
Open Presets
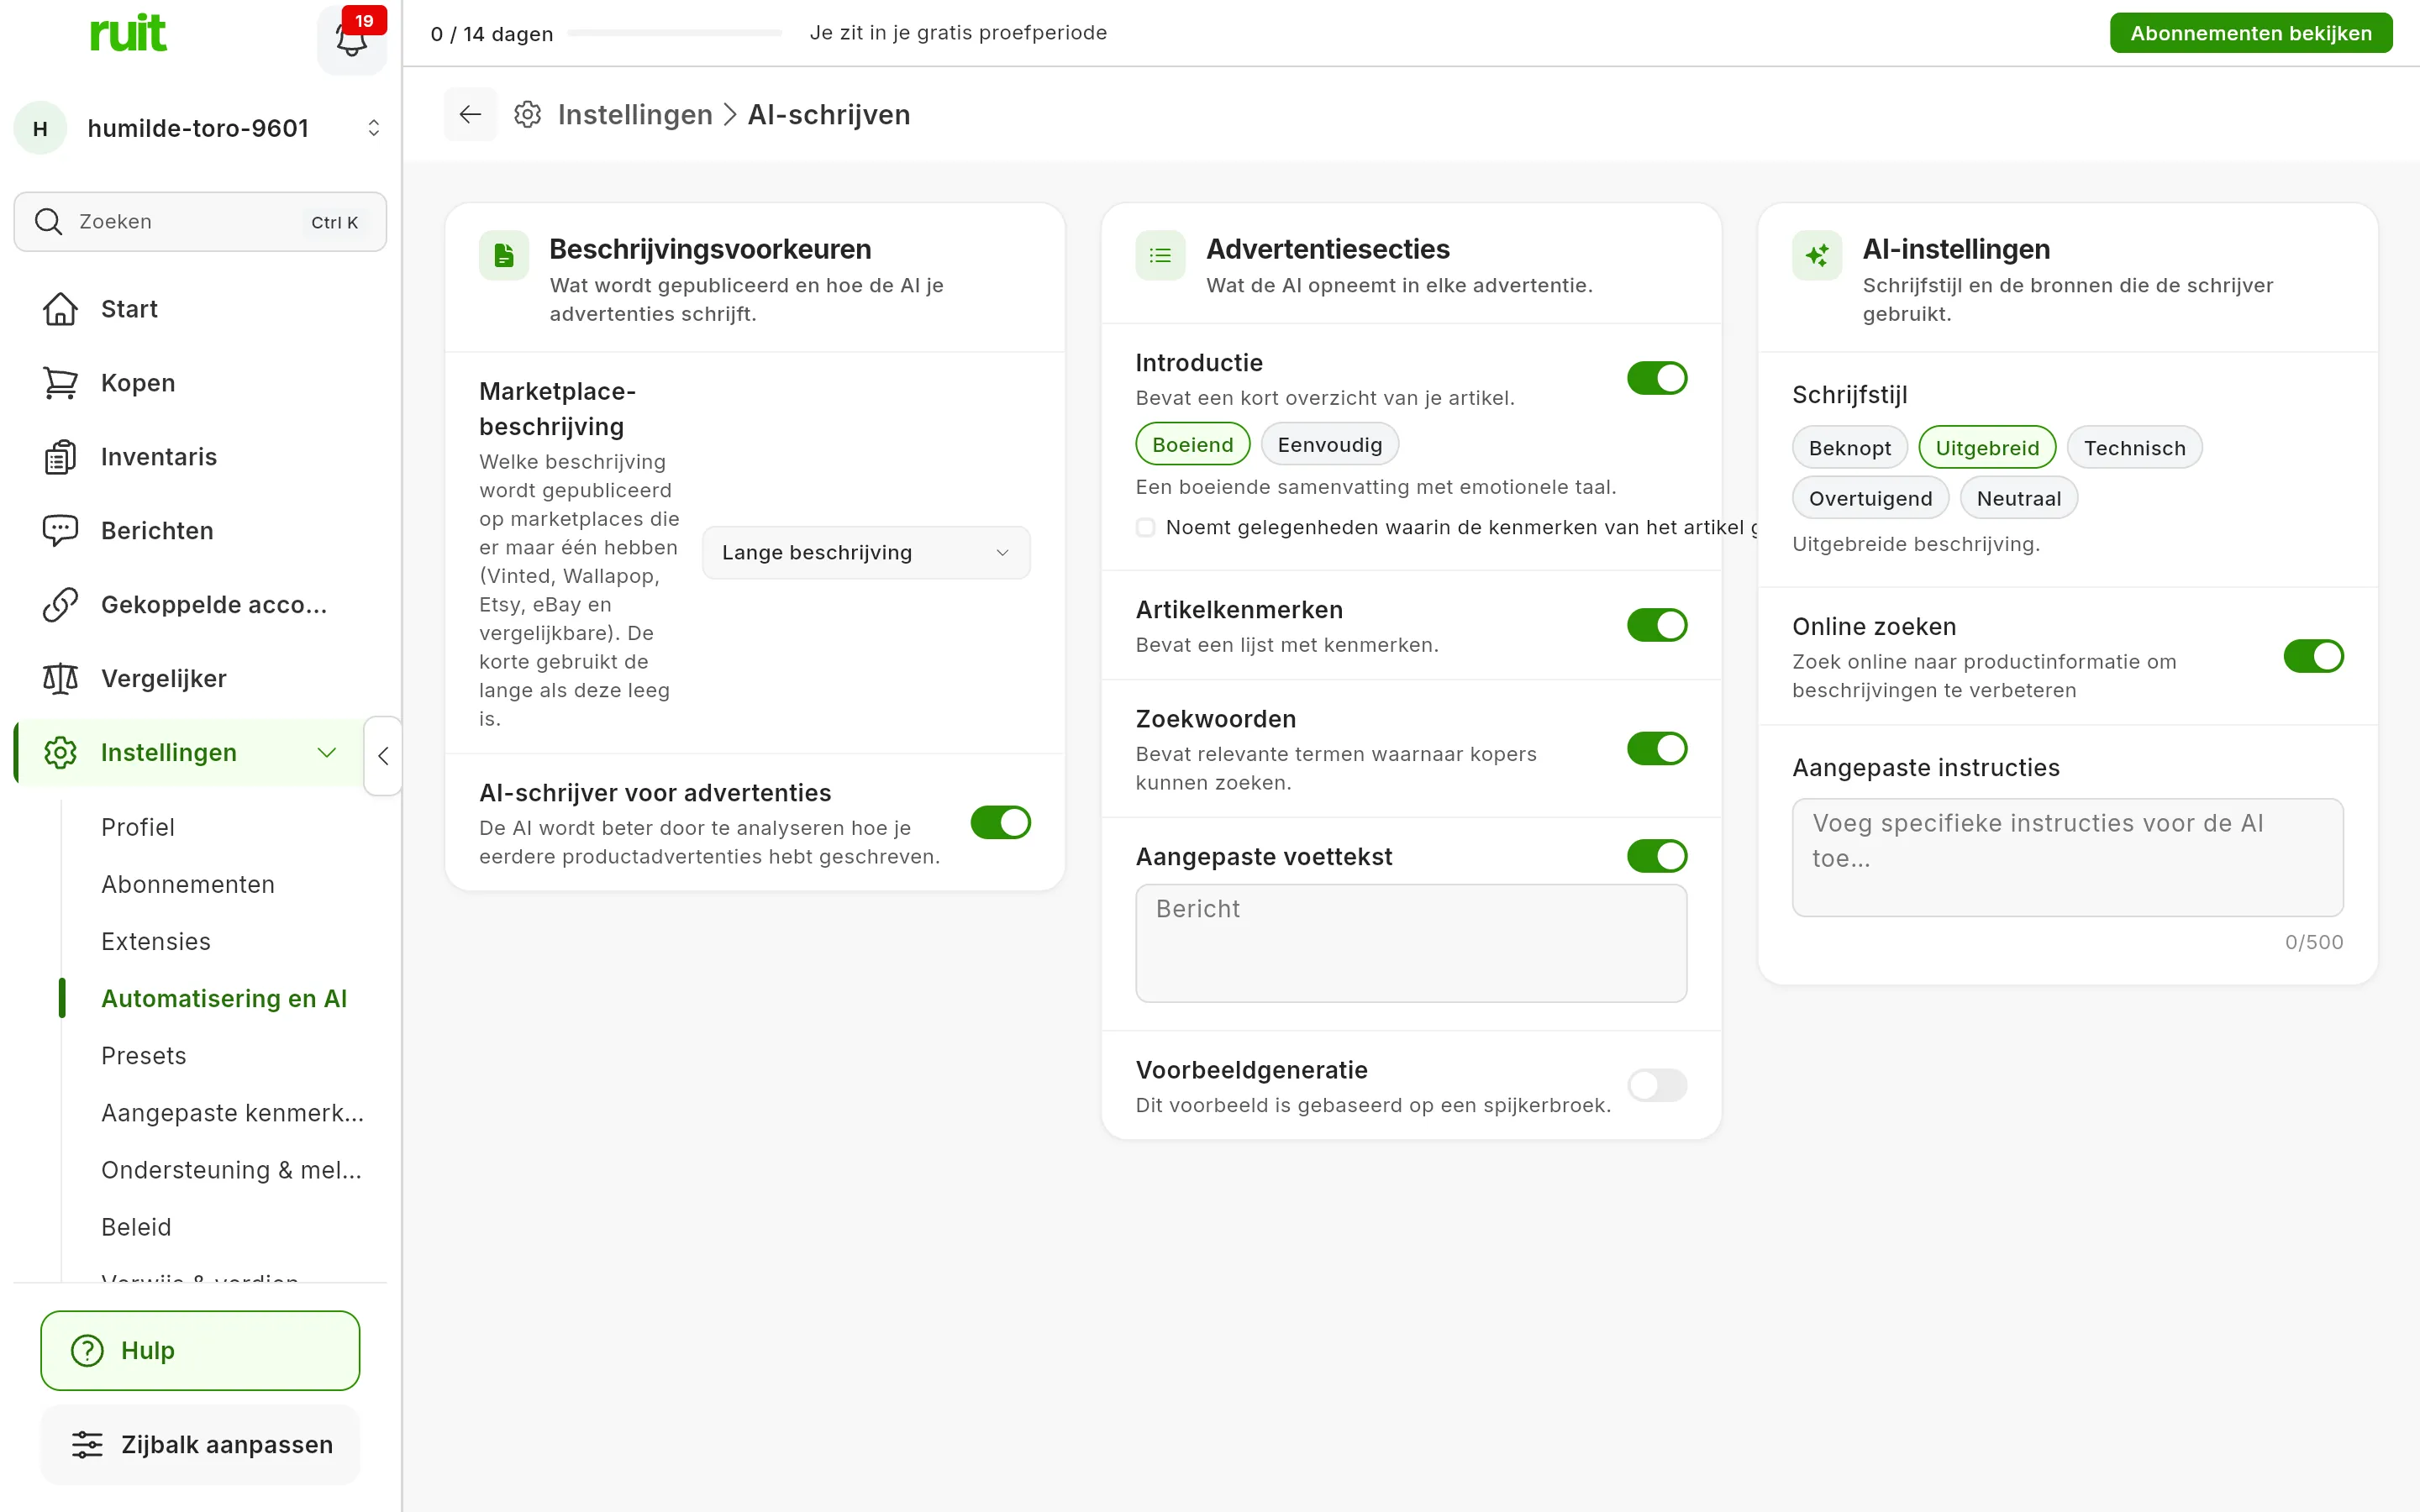(144, 1055)
